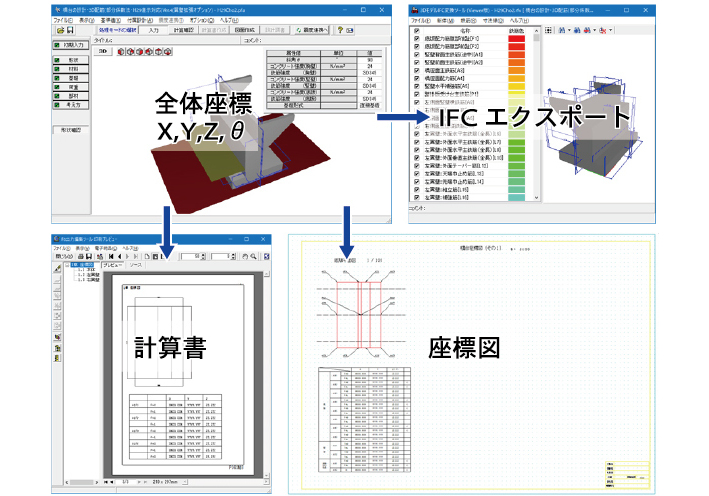Open オプション menu in main design window
Image resolution: width=709 pixels, height=496 pixels.
tap(202, 20)
